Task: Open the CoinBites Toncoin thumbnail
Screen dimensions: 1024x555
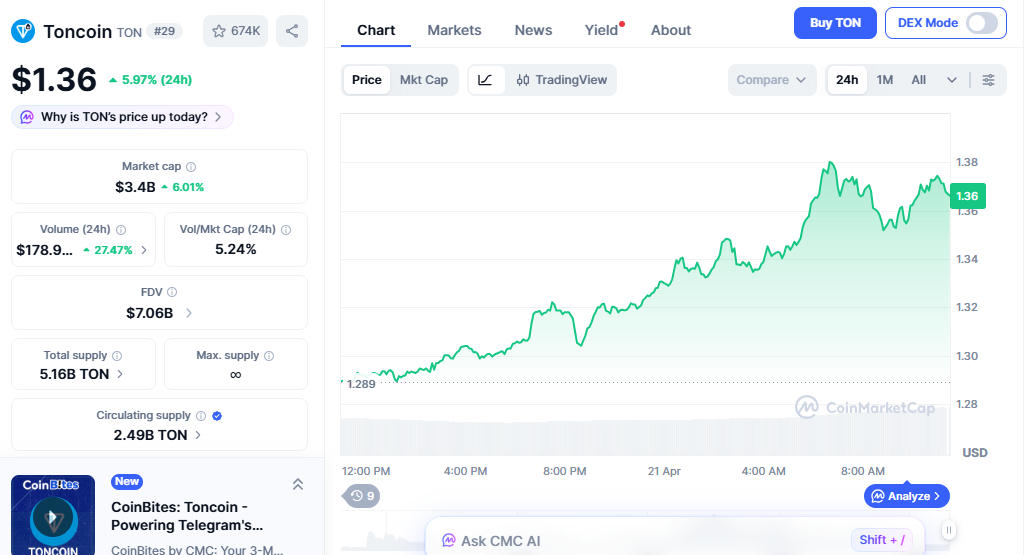Action: click(x=53, y=515)
